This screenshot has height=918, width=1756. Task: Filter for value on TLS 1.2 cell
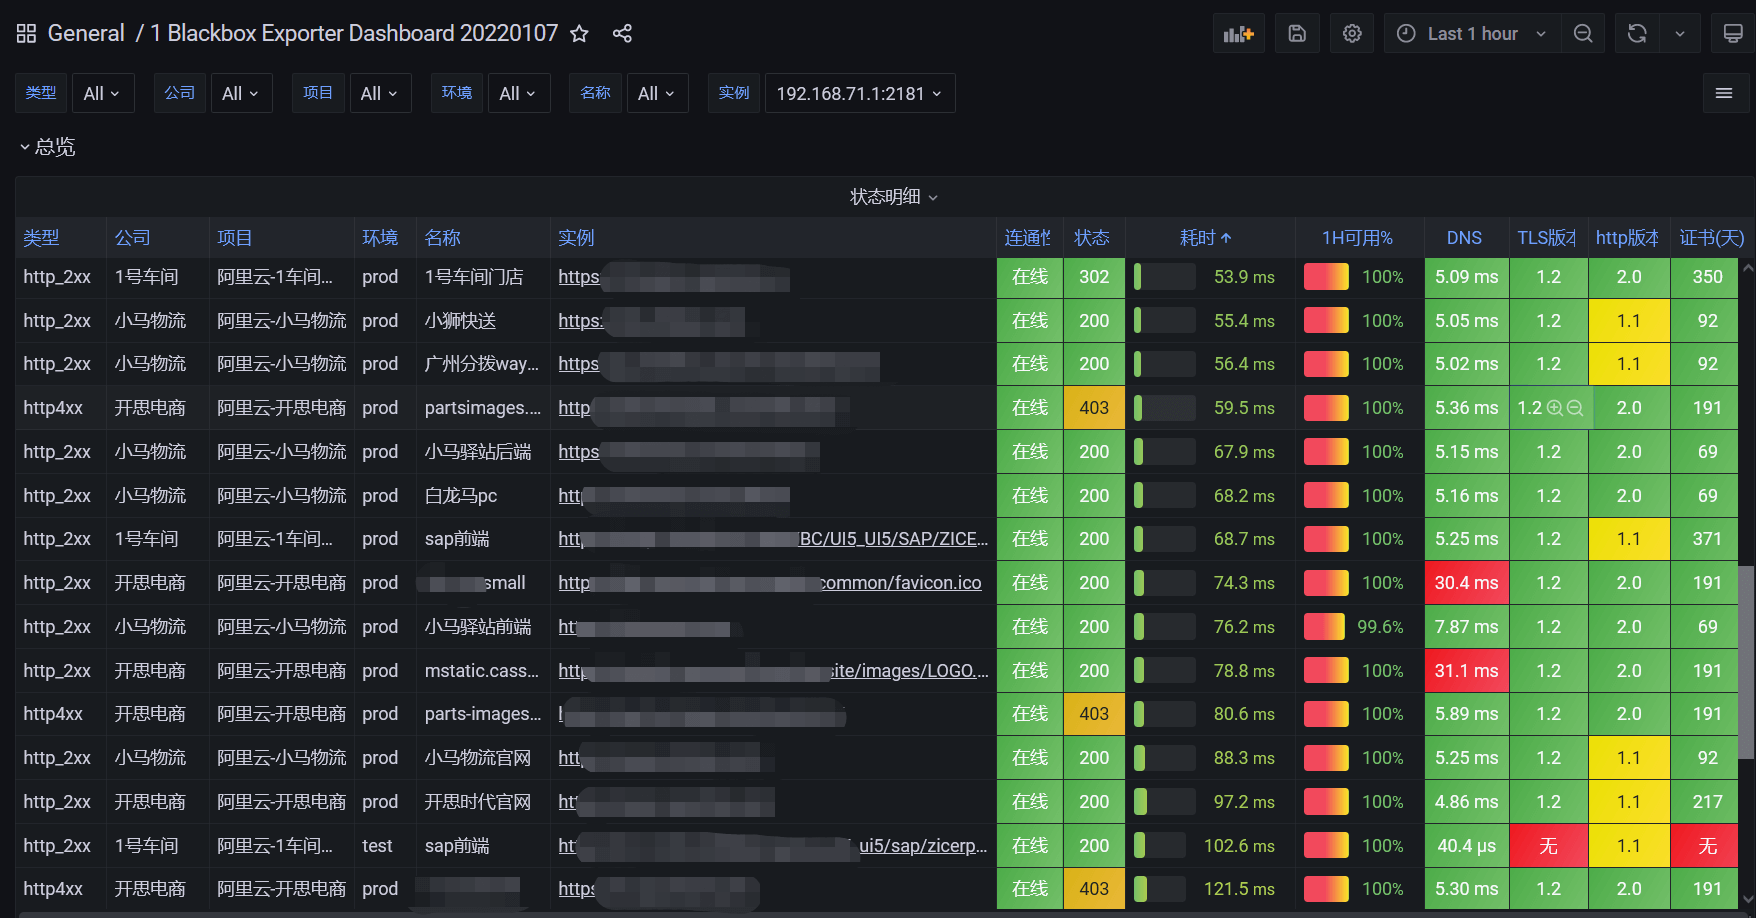tap(1555, 408)
